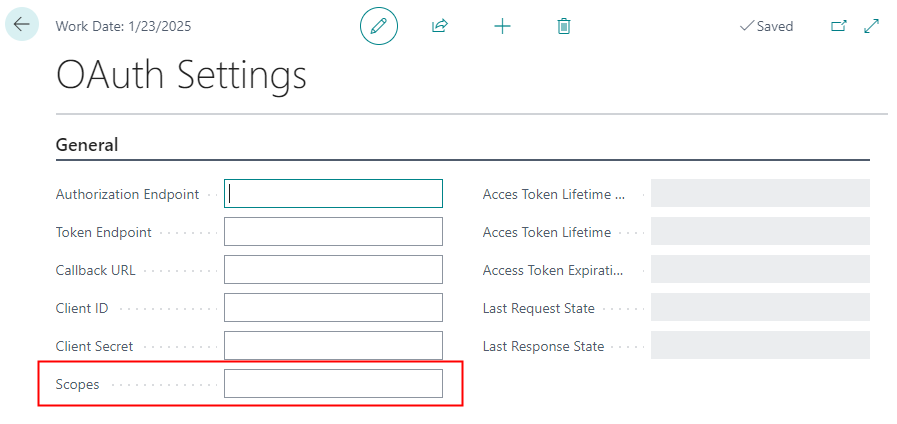Select the Acces Token Lifetime field

[x=760, y=232]
